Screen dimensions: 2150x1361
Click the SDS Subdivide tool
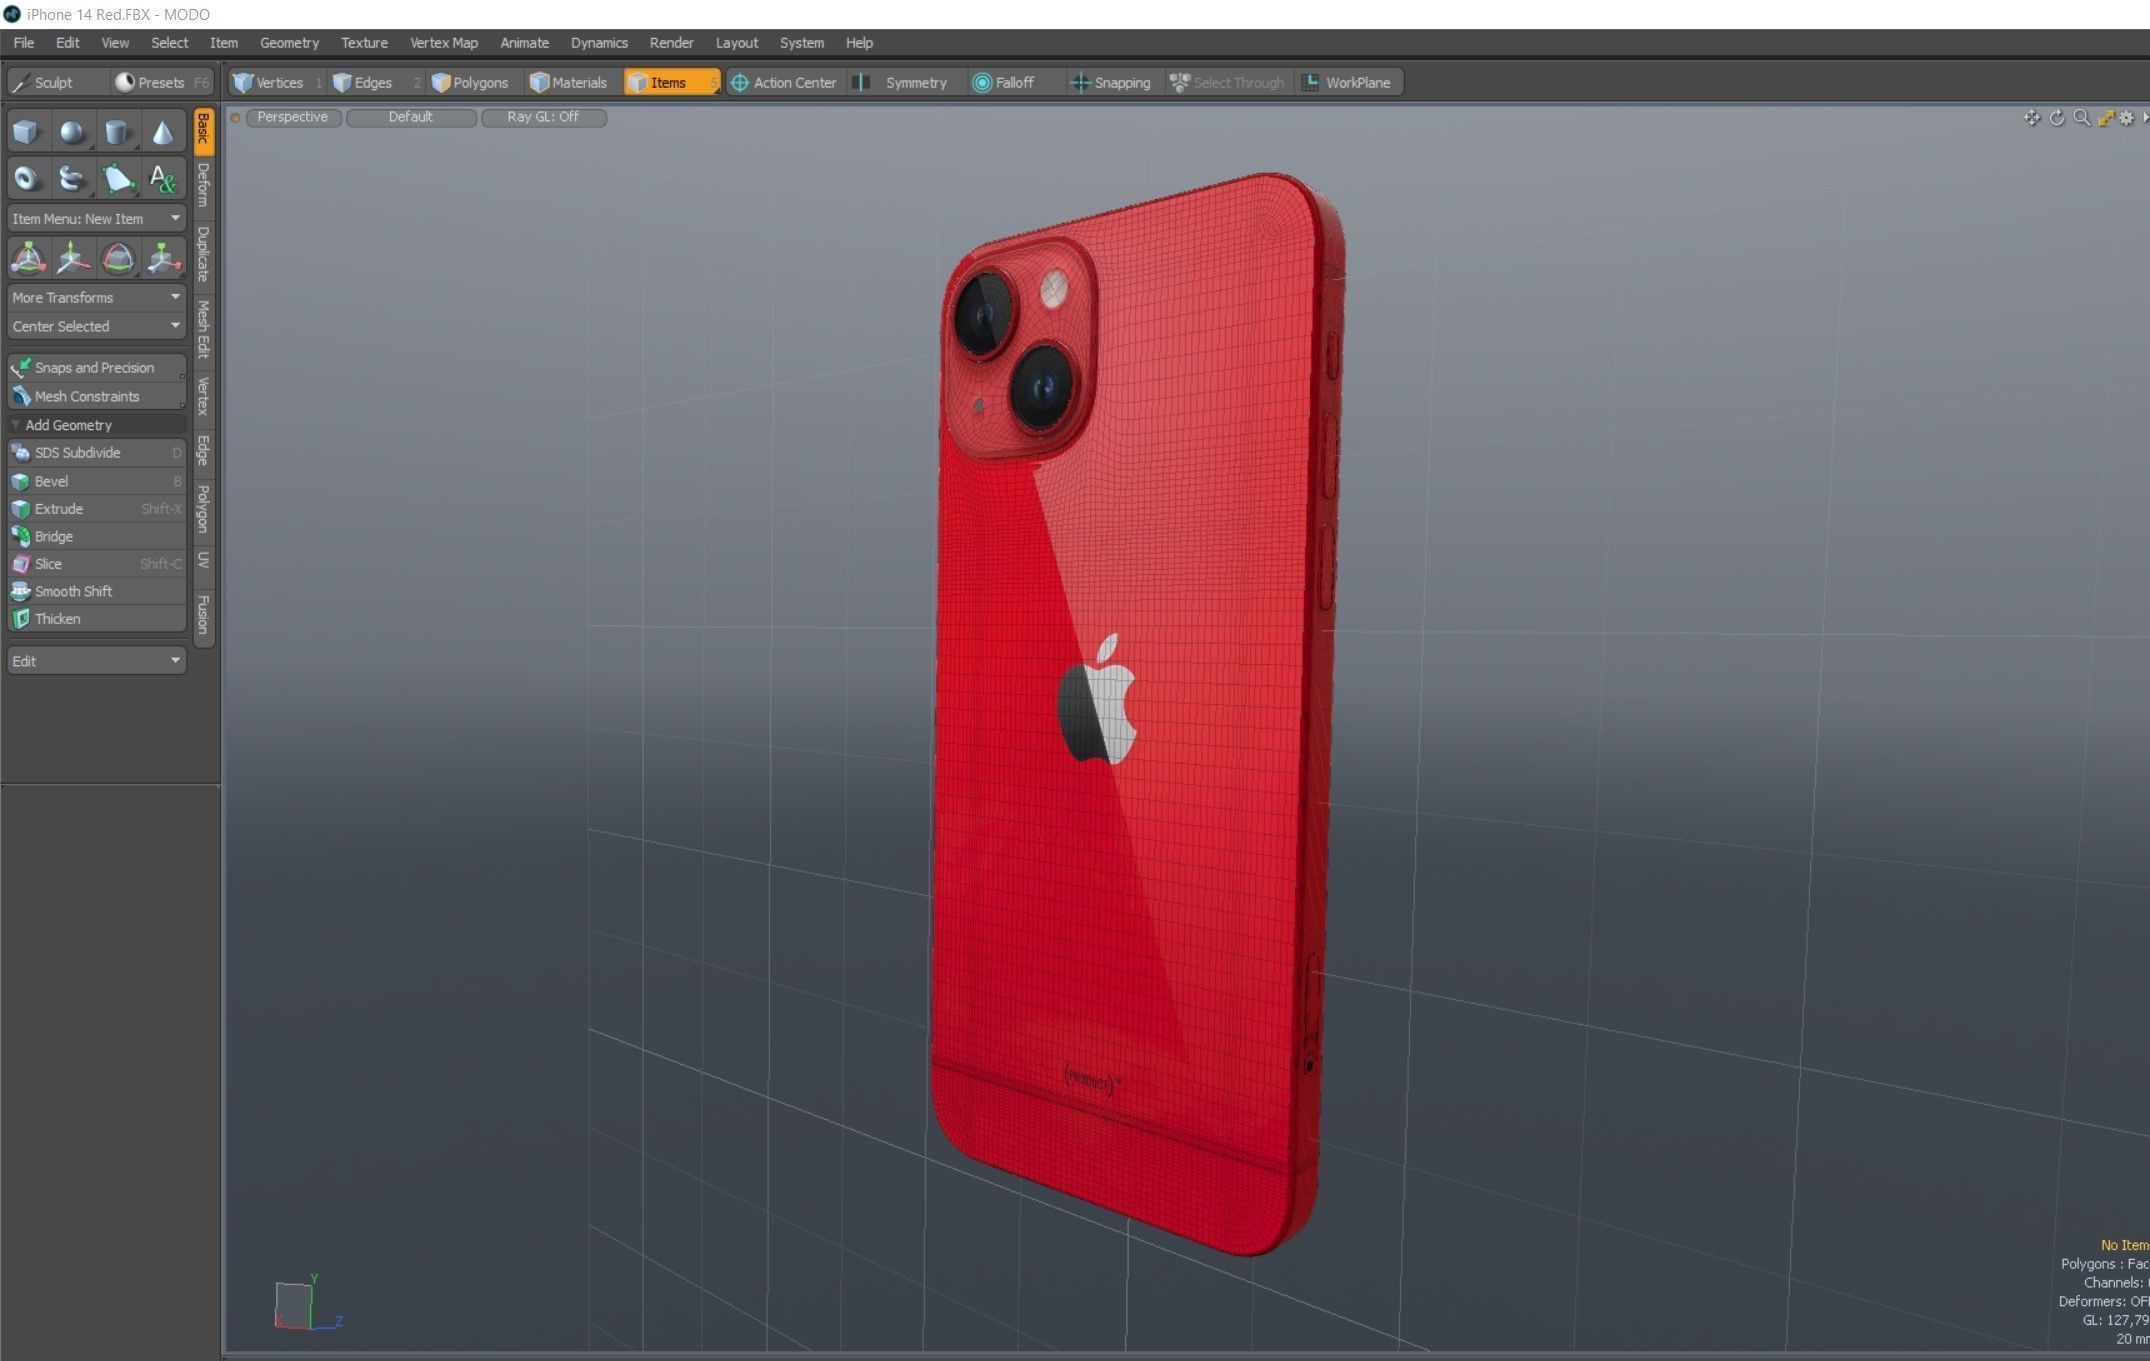tap(96, 453)
